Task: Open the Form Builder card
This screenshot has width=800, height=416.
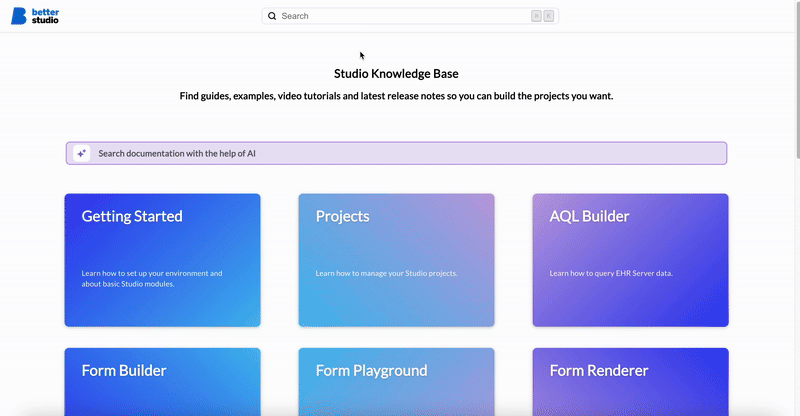Action: pos(162,380)
